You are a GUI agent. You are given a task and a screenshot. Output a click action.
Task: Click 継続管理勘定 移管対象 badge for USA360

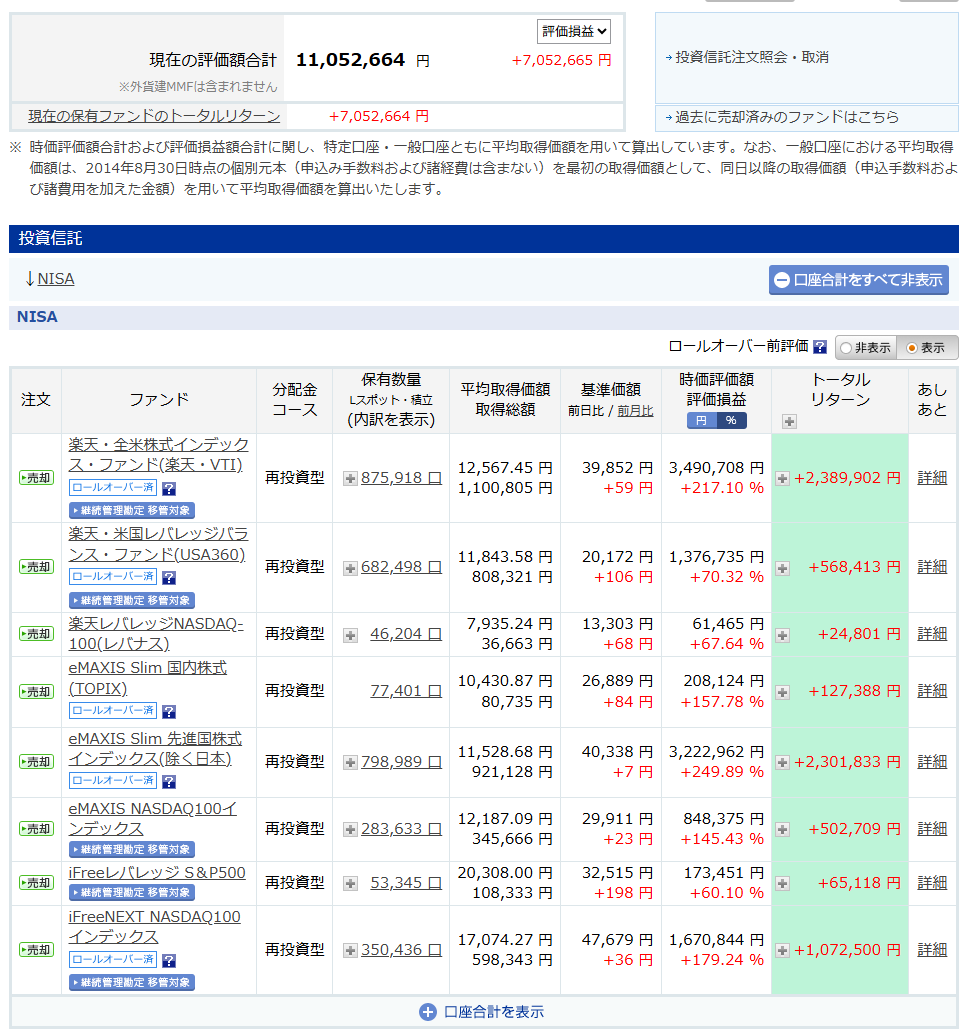pos(132,601)
